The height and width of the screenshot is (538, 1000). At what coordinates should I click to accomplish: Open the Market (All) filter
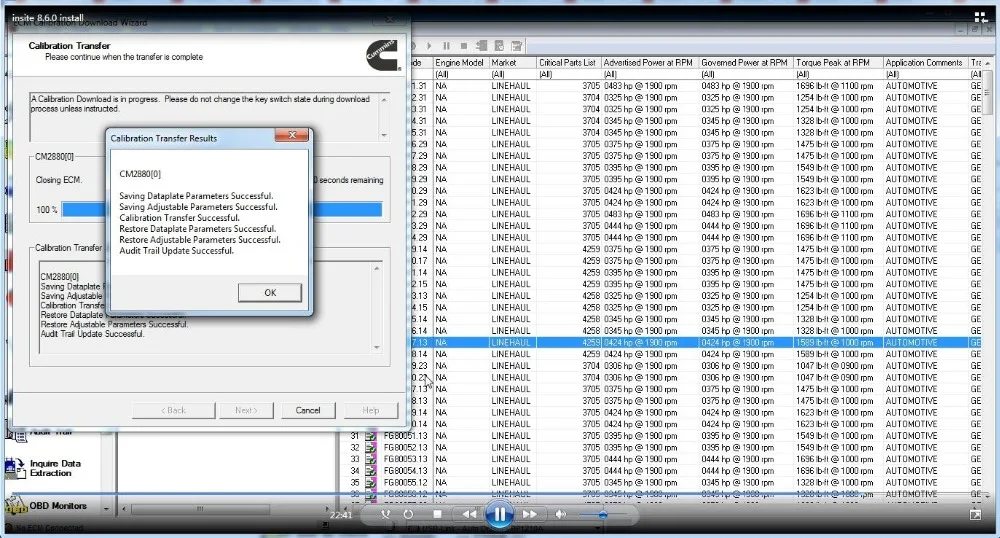(513, 74)
